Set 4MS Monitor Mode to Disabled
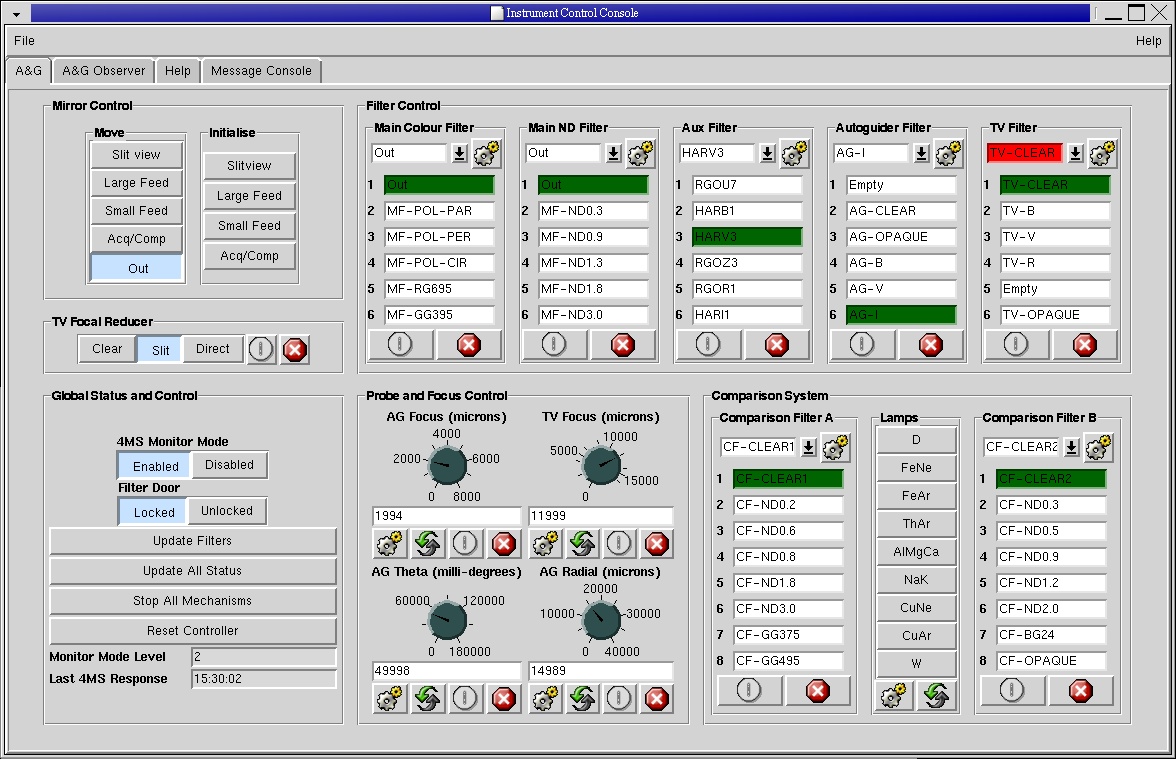 click(x=230, y=465)
